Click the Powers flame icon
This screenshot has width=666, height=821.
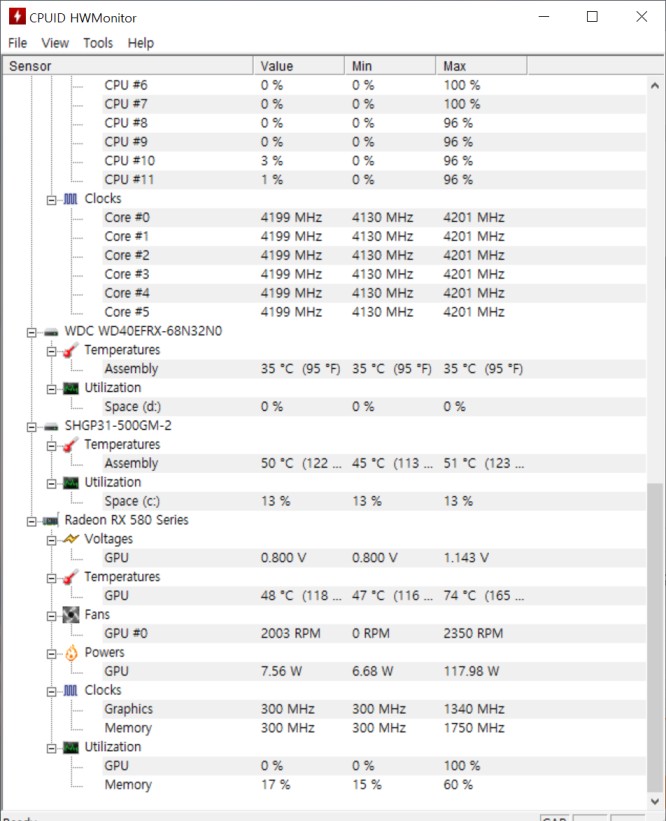pos(70,652)
